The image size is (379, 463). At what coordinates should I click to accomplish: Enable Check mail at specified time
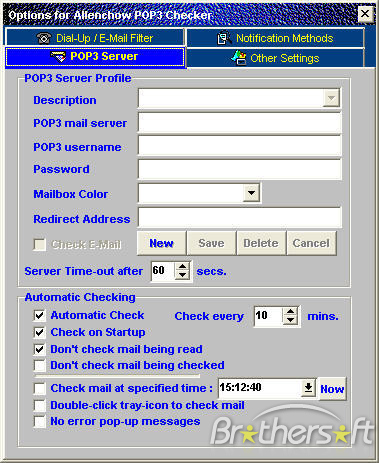point(40,388)
